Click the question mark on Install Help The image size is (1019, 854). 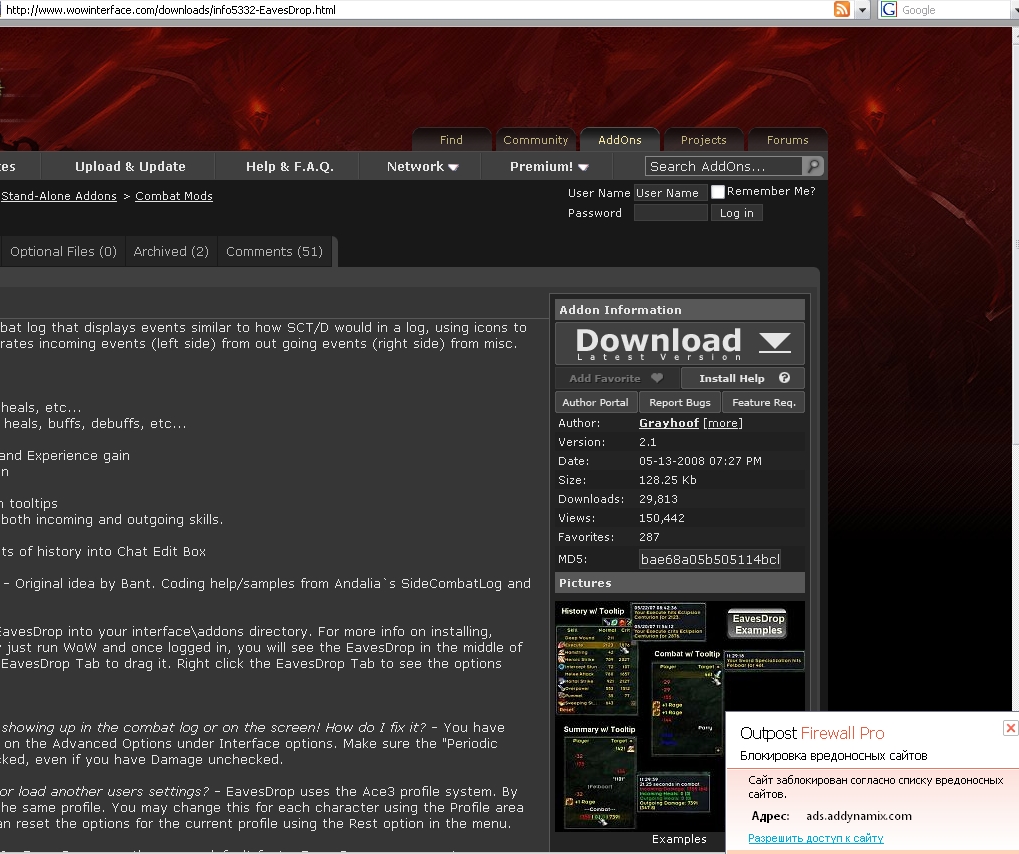784,379
